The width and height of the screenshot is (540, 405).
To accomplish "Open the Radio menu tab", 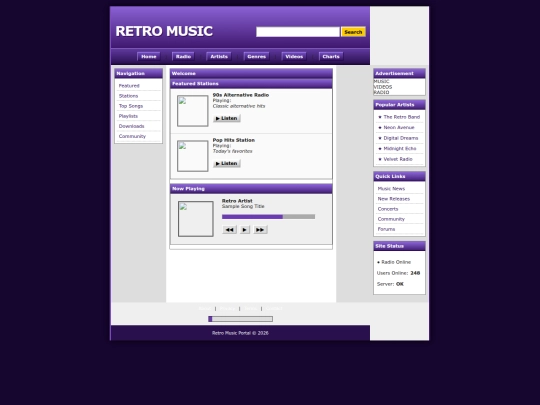I will click(183, 56).
